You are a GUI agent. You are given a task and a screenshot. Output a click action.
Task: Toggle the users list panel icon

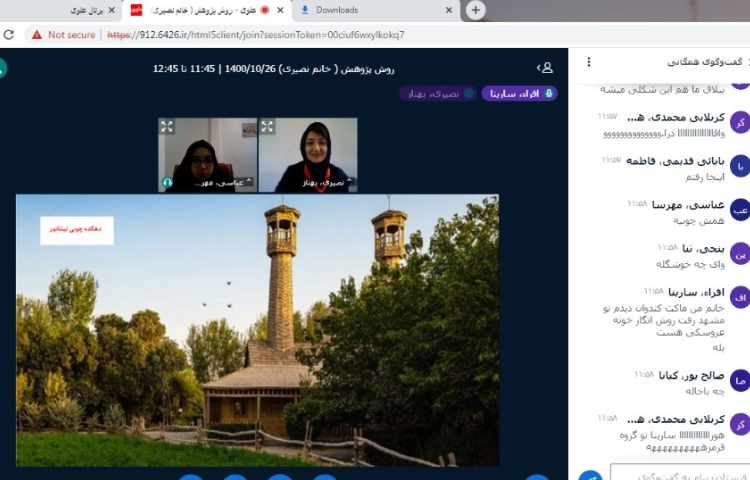[x=545, y=68]
